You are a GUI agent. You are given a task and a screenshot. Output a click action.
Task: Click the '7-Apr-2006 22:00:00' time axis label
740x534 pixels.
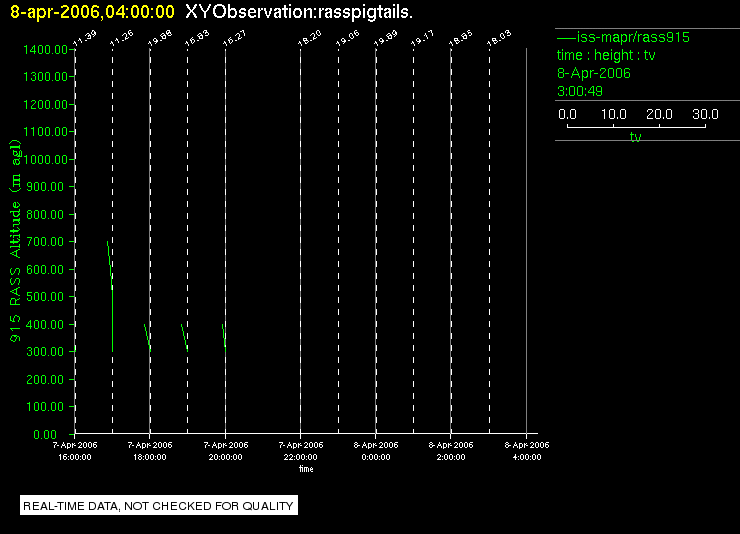coord(301,451)
